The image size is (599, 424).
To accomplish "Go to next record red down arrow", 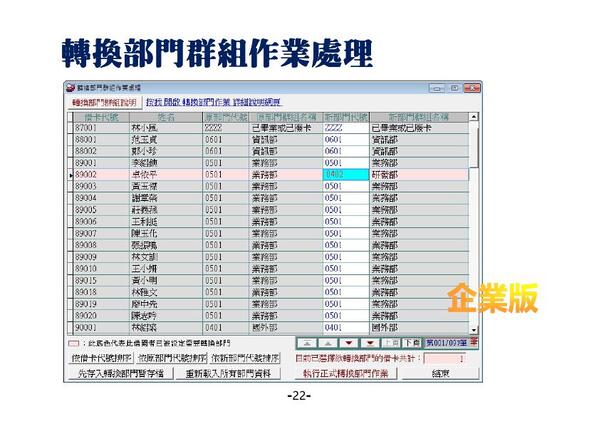I will tap(349, 343).
